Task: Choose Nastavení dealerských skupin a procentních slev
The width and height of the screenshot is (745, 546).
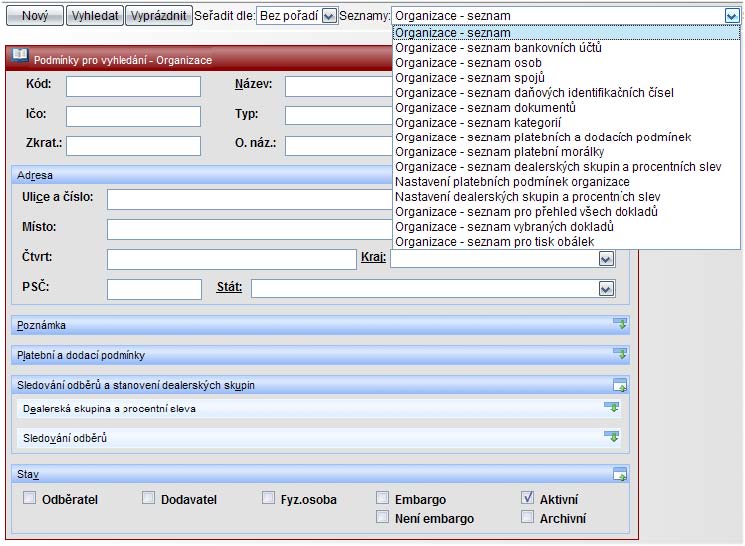Action: click(566, 197)
